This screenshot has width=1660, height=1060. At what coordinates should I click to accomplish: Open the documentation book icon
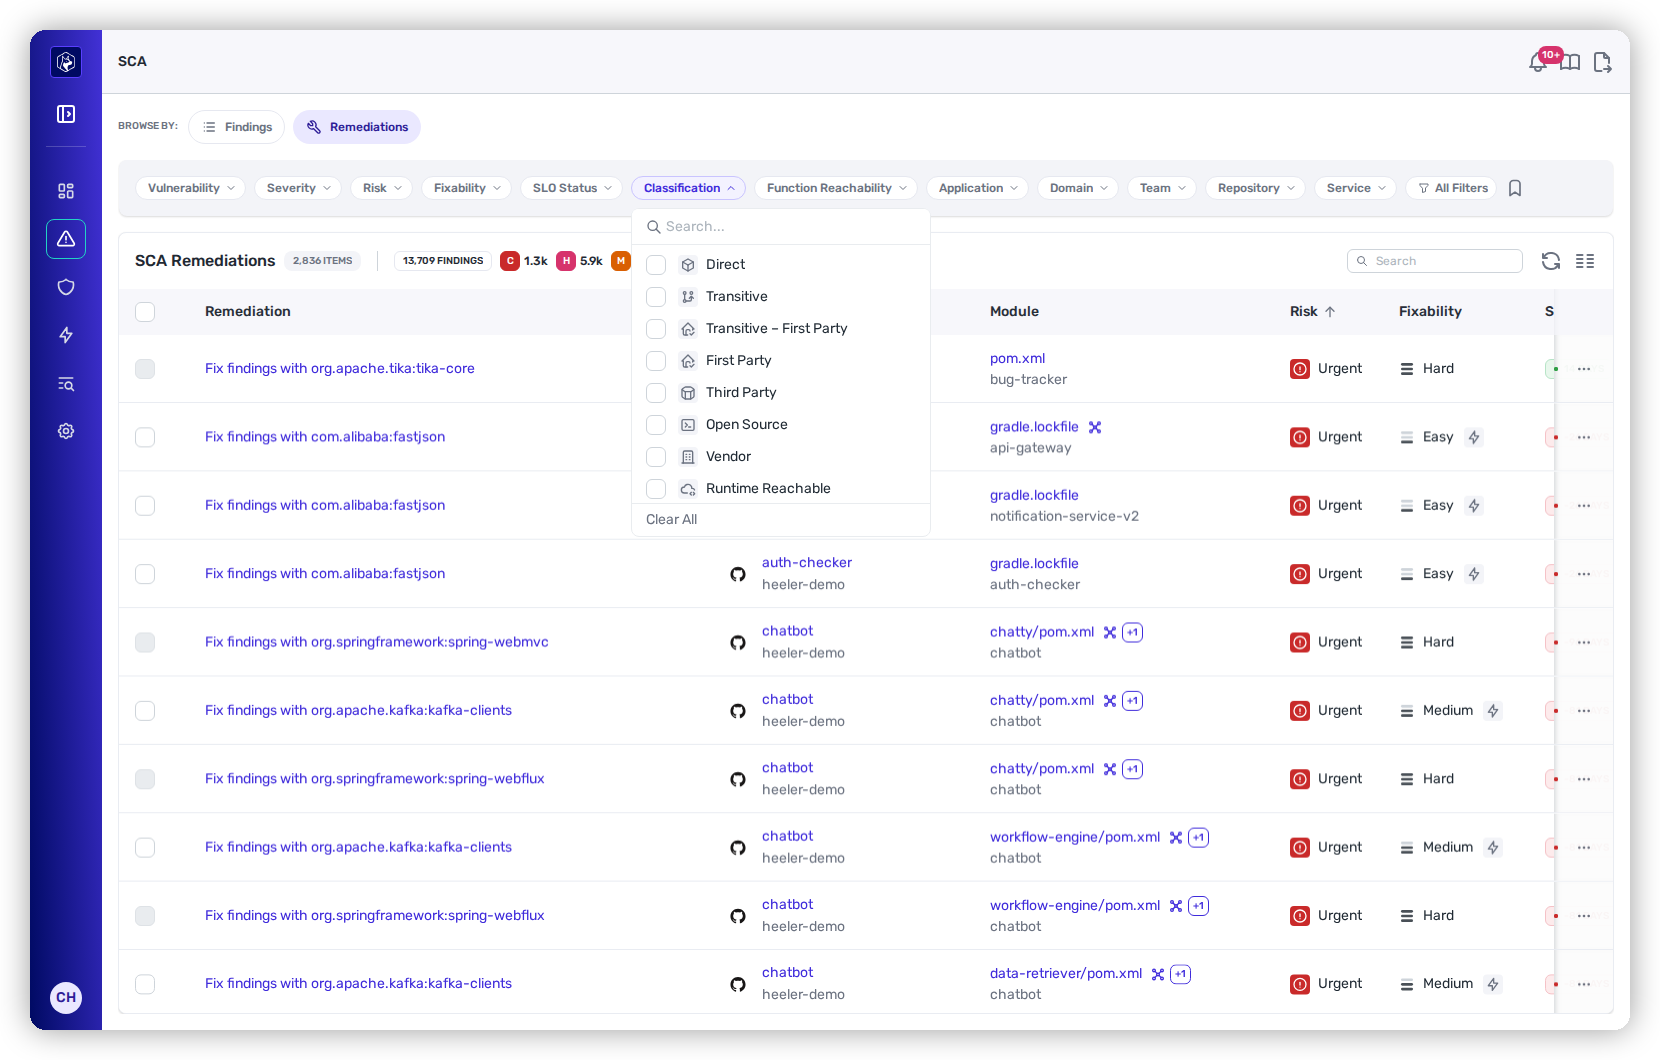(x=1571, y=63)
